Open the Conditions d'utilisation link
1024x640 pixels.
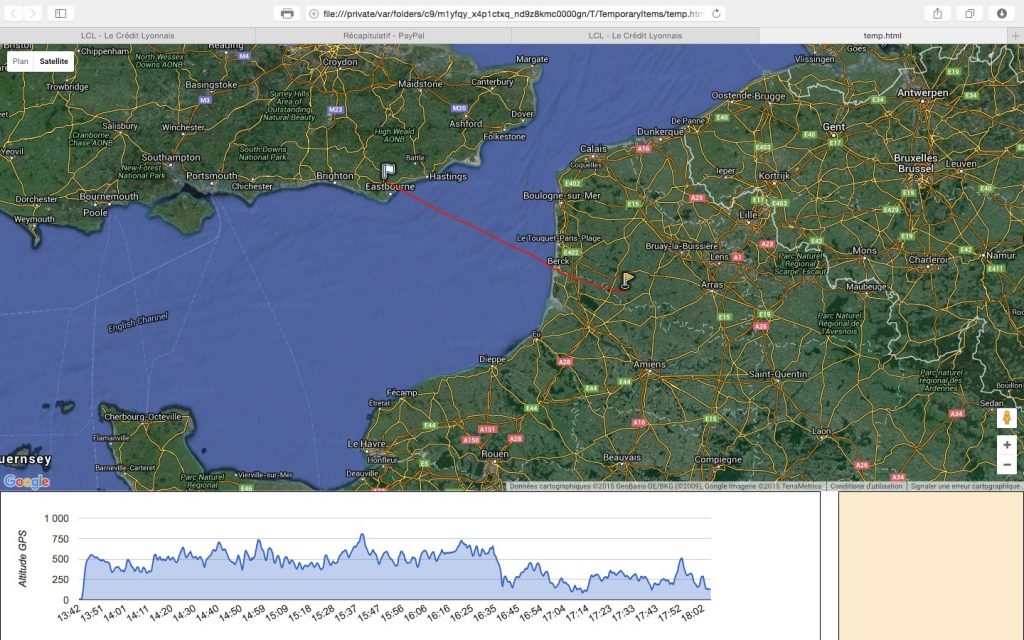(866, 486)
